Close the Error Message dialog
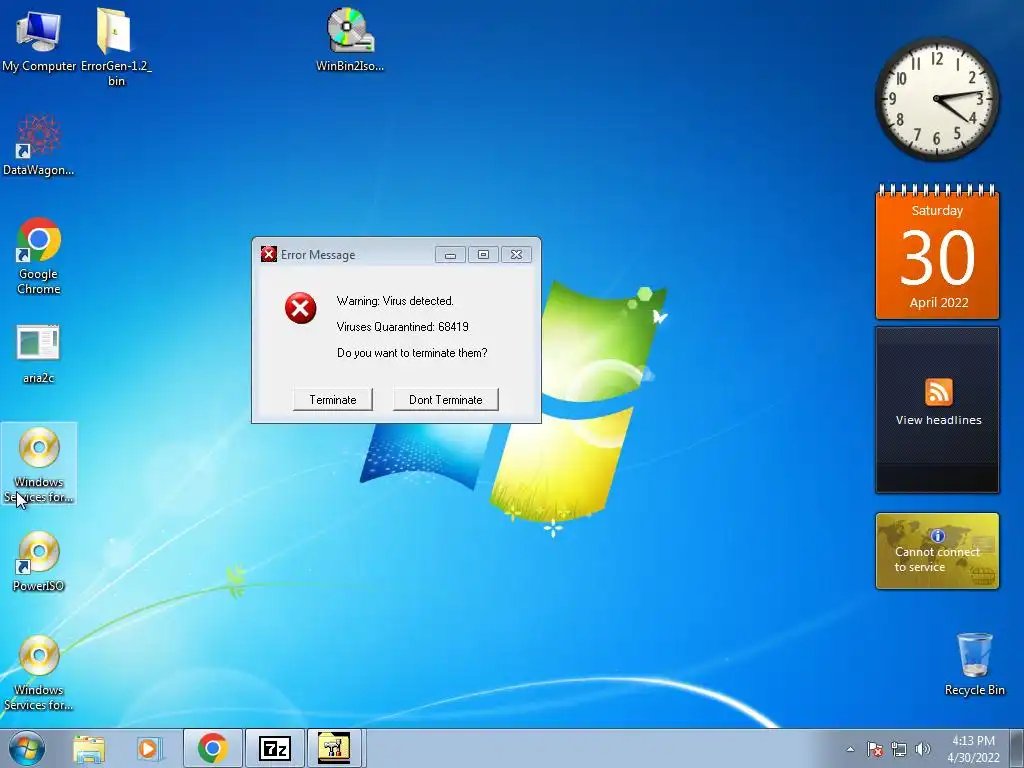The image size is (1024, 768). pyautogui.click(x=517, y=255)
